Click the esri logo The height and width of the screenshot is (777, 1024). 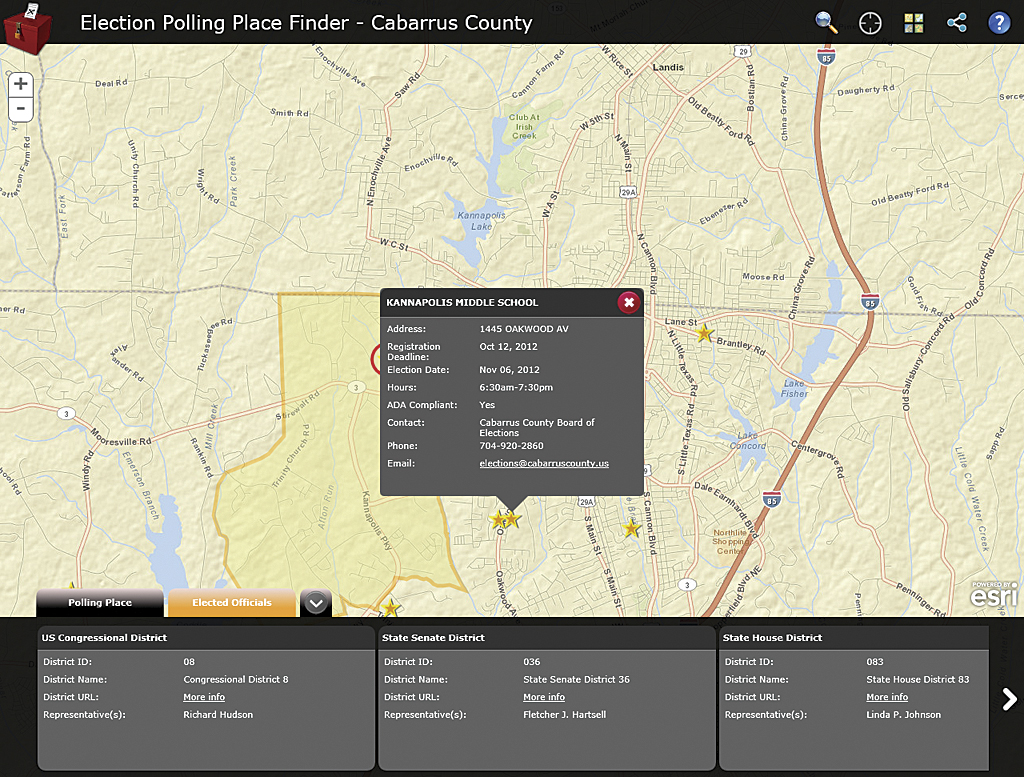tap(993, 595)
